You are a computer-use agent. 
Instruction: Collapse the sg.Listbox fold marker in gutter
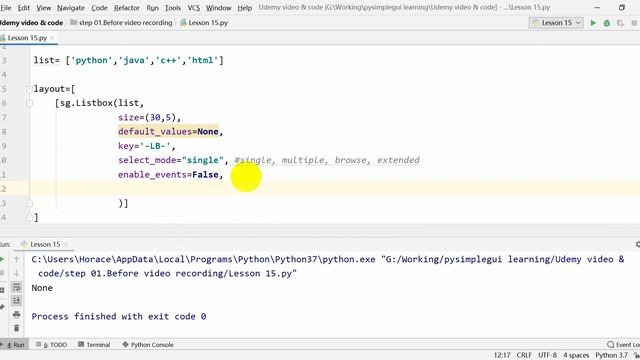(x=29, y=103)
